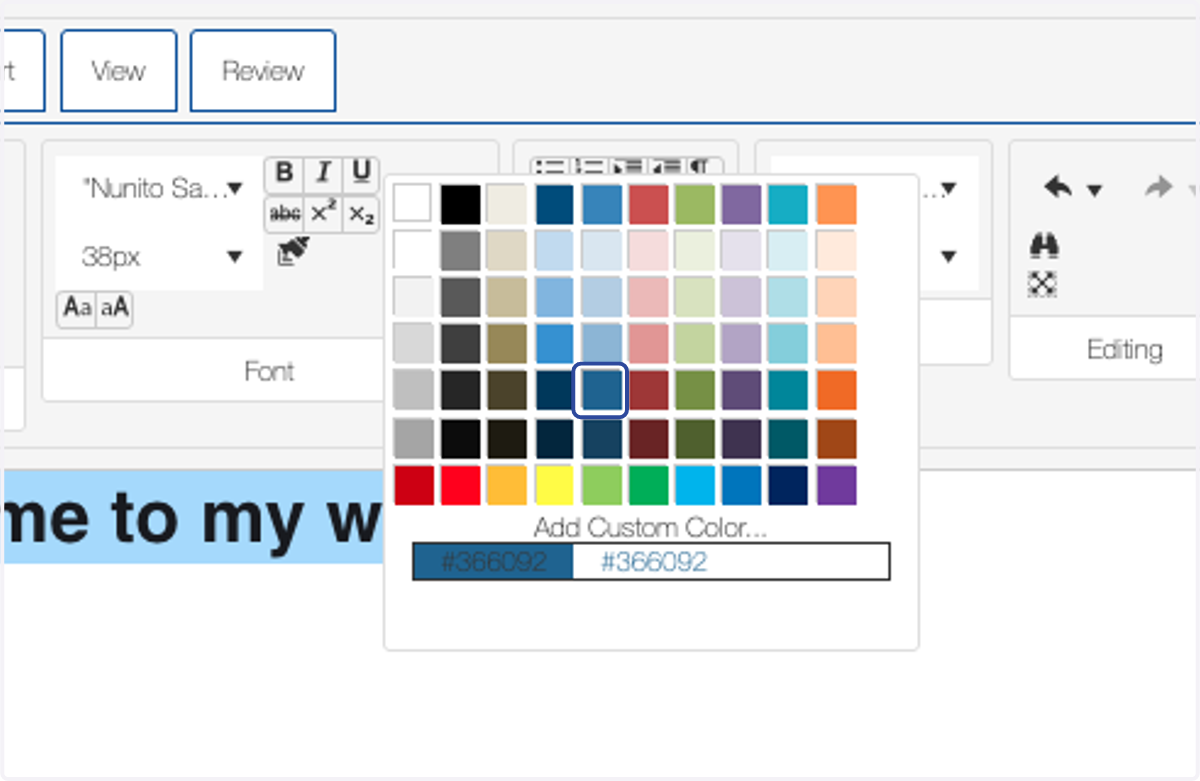Image resolution: width=1200 pixels, height=781 pixels.
Task: Pick the purple swatch in bottom row
Action: point(836,485)
